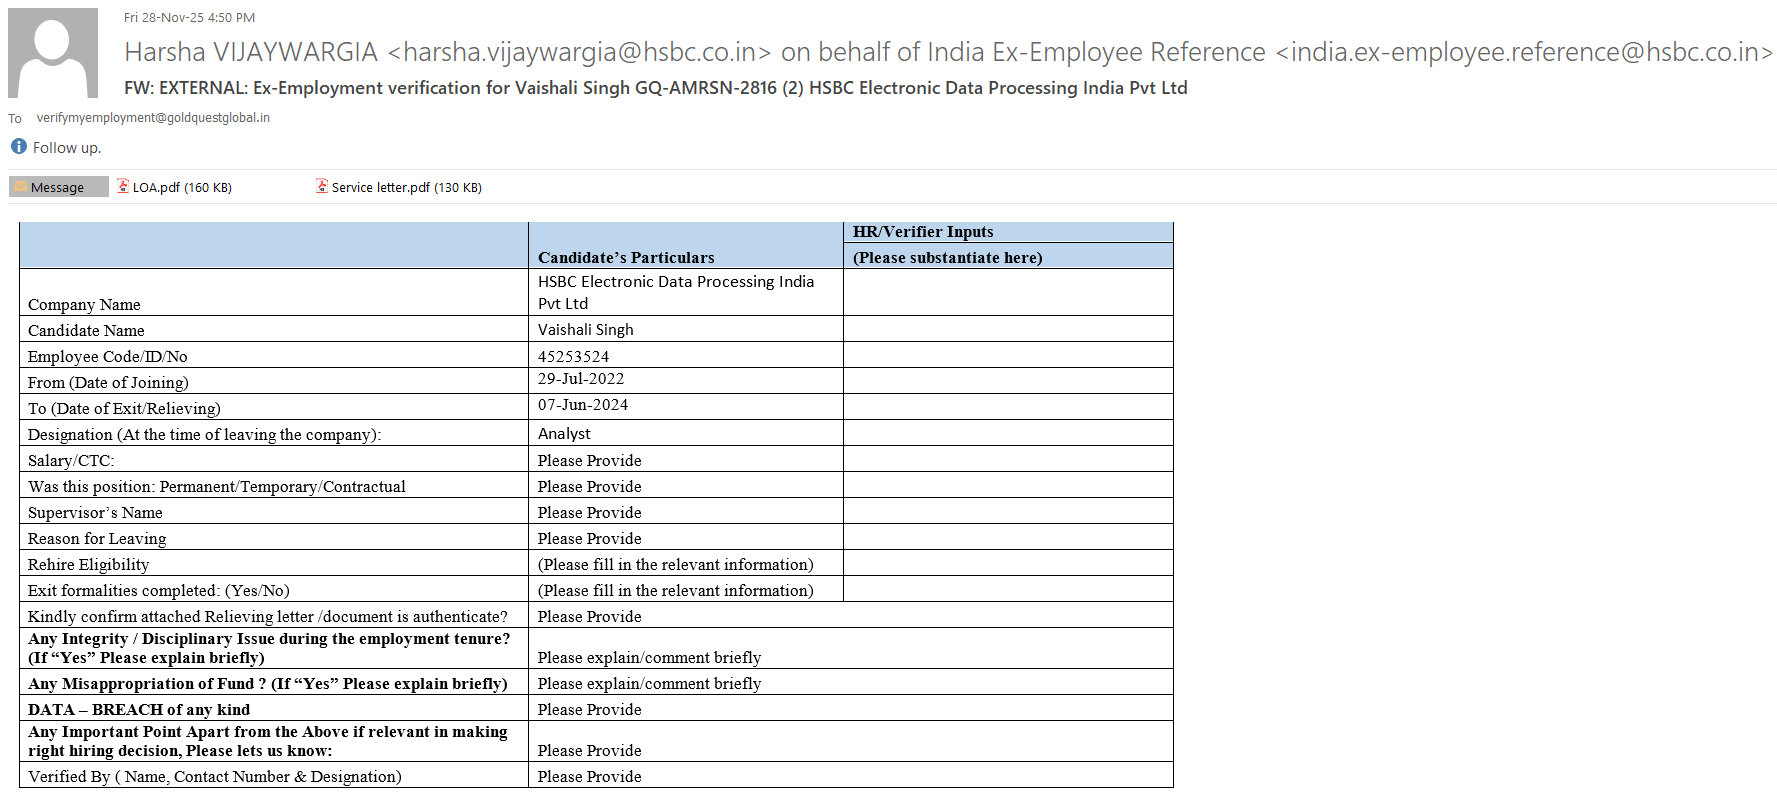1777x797 pixels.
Task: Click the To (Date of Exit/Relieving) label
Action: [x=124, y=409]
